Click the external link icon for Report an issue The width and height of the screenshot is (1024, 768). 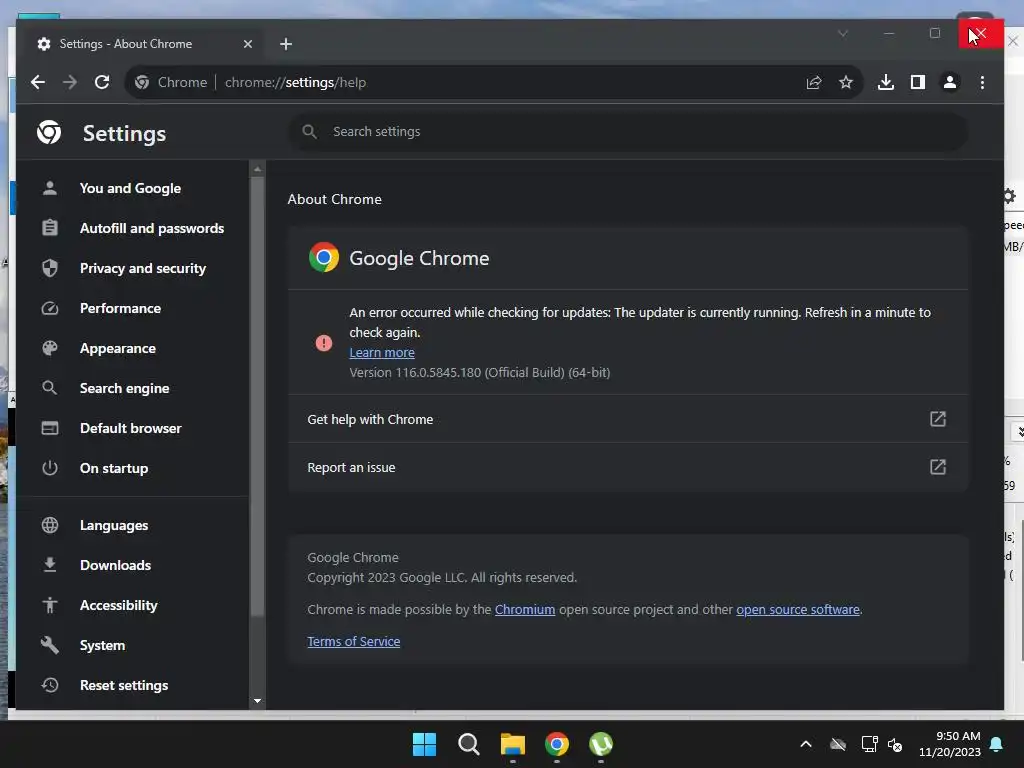tap(938, 467)
